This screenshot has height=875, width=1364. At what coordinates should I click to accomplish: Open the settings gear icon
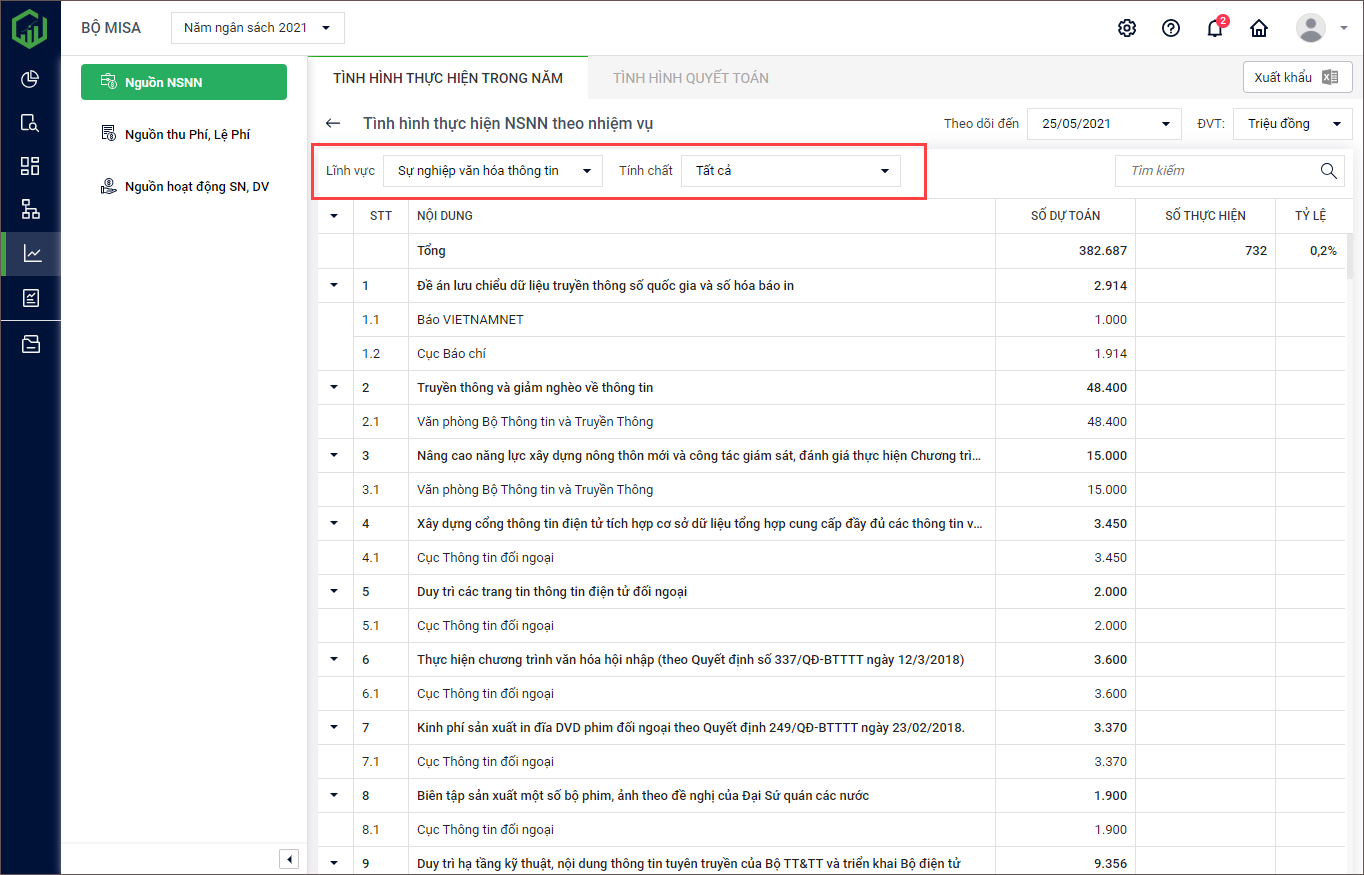(1127, 28)
